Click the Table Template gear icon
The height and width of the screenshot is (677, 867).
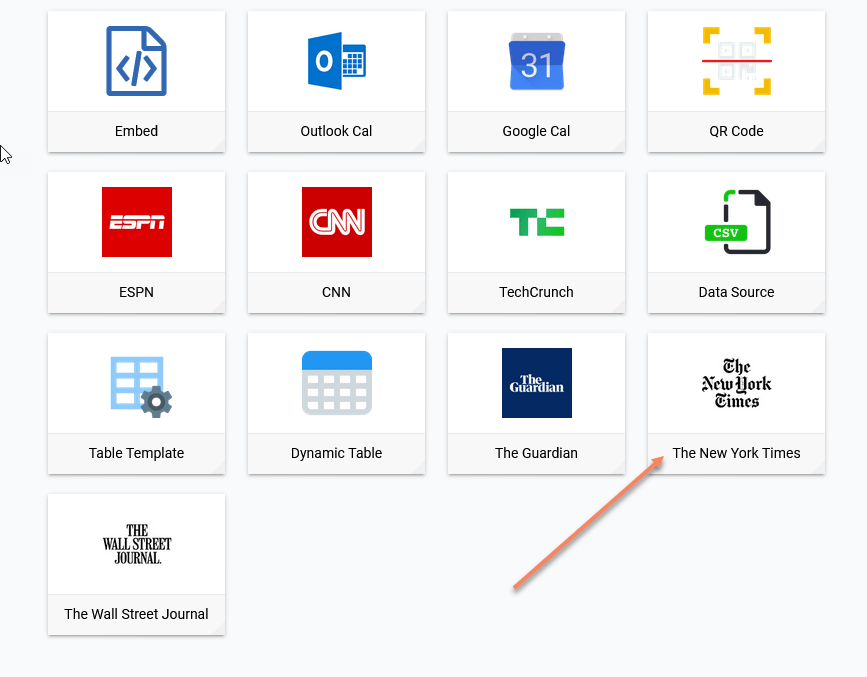point(136,383)
